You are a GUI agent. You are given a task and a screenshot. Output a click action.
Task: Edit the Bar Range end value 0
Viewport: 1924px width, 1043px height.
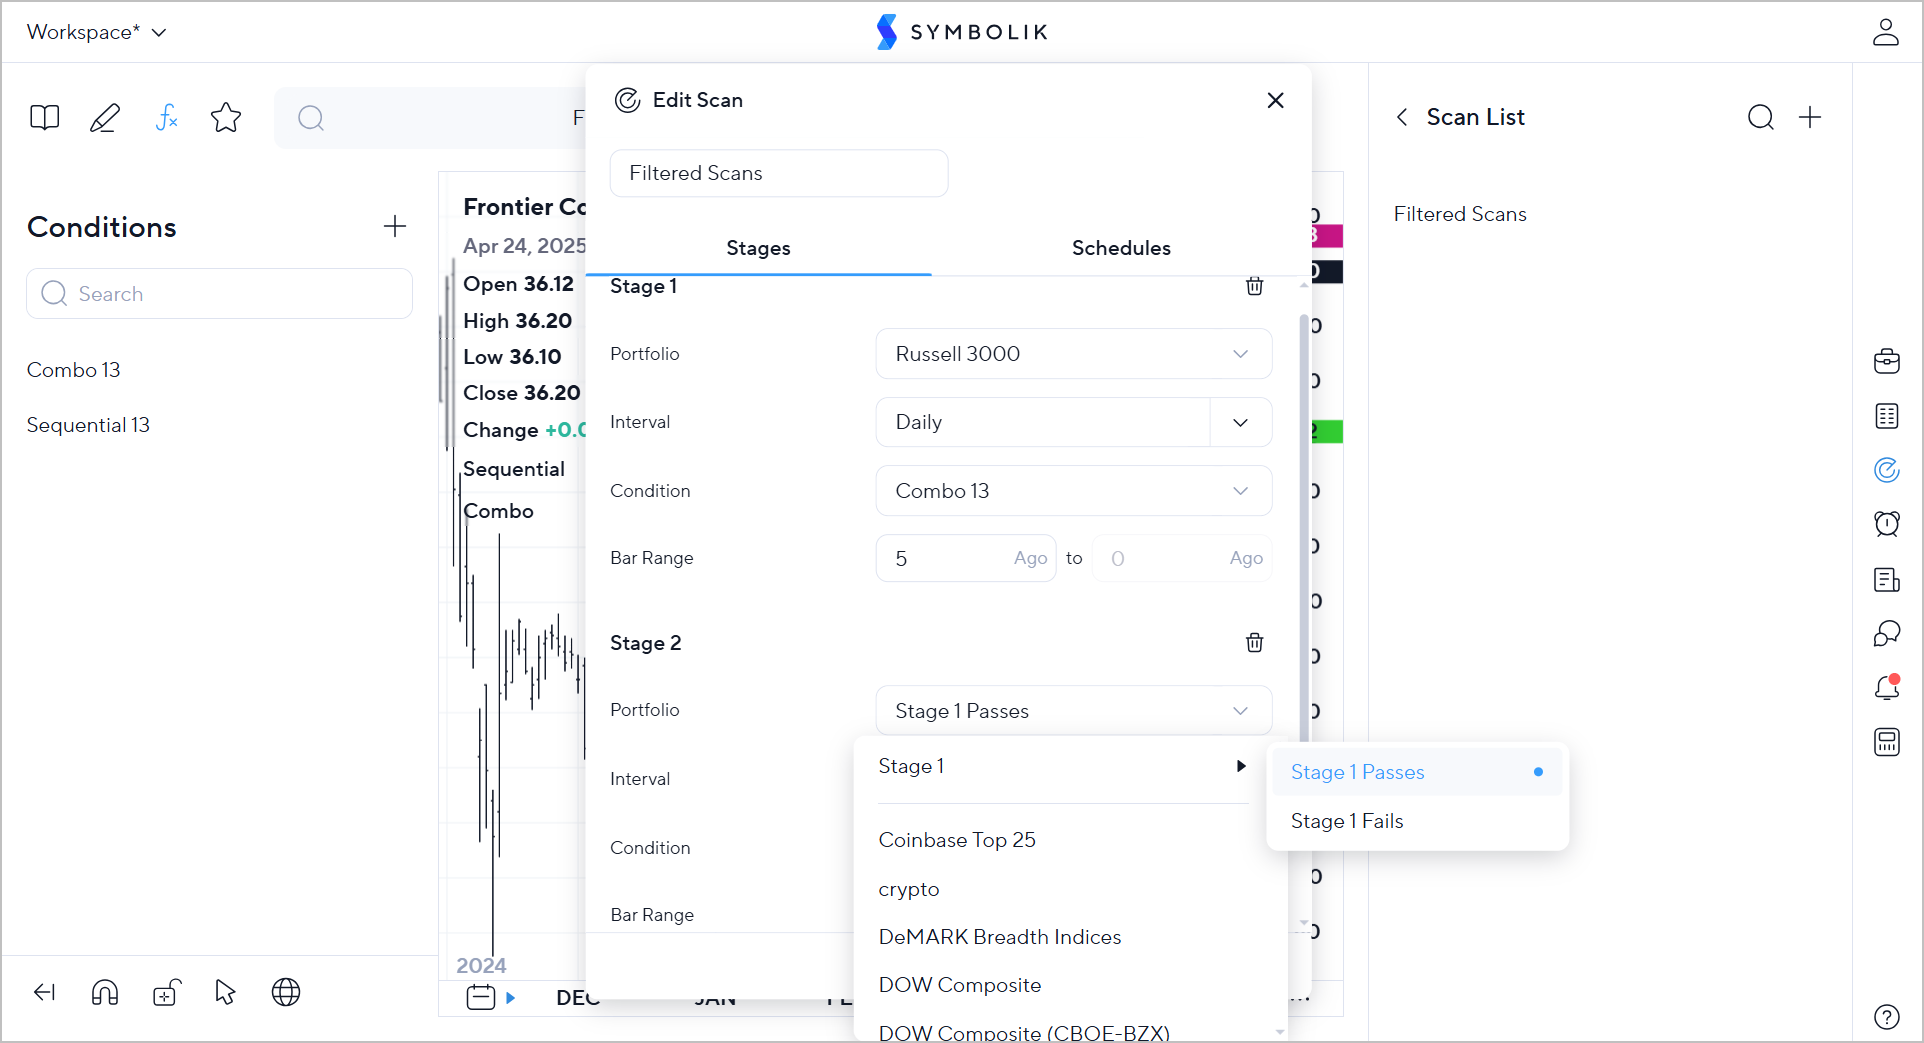tap(1182, 558)
